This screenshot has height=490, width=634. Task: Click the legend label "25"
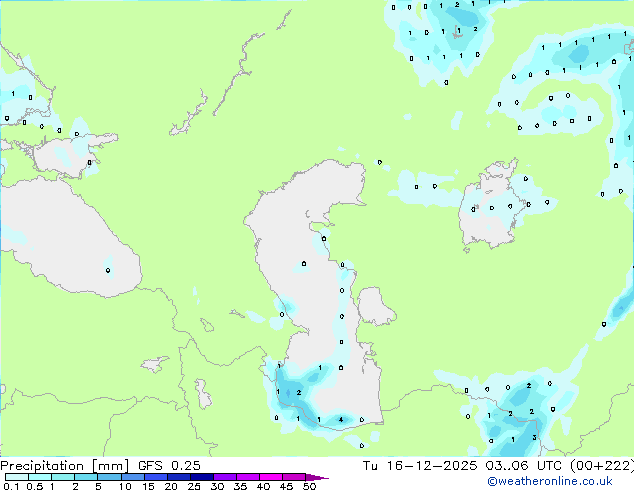point(194,486)
